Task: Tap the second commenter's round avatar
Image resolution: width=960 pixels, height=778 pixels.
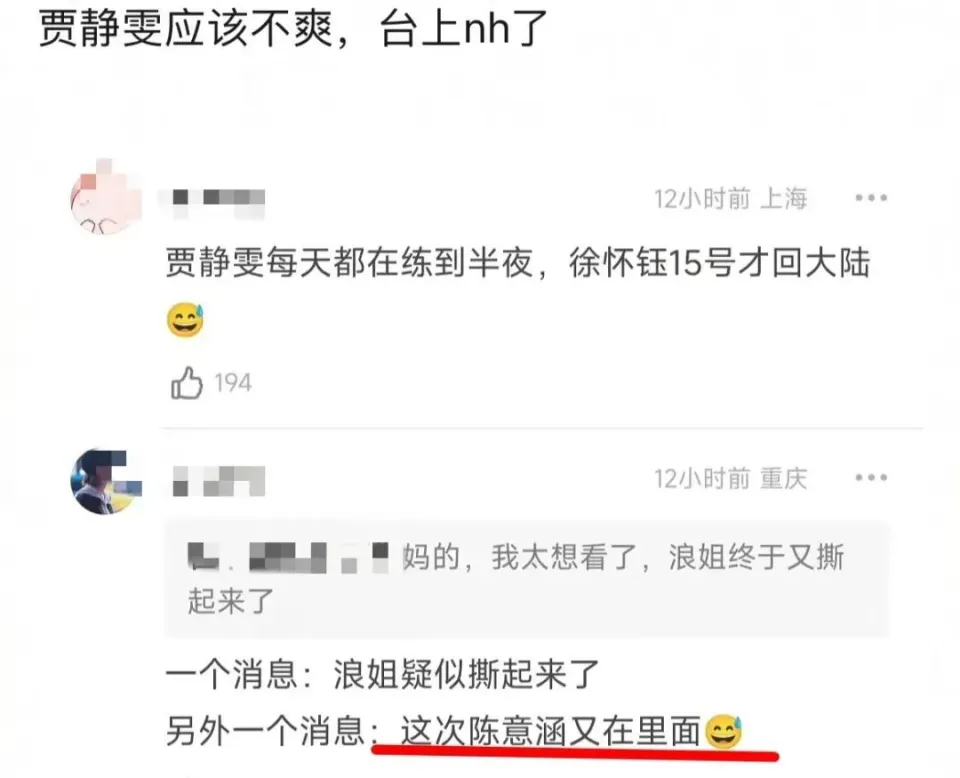Action: 106,481
